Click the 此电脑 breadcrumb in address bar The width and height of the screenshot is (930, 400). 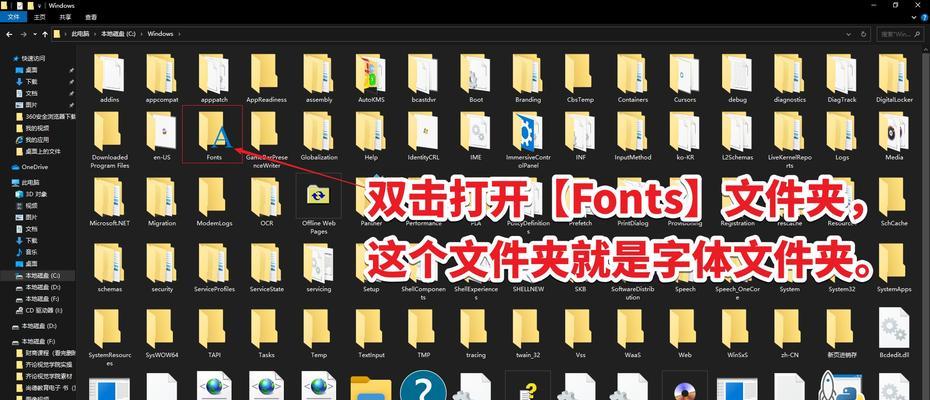click(x=79, y=34)
